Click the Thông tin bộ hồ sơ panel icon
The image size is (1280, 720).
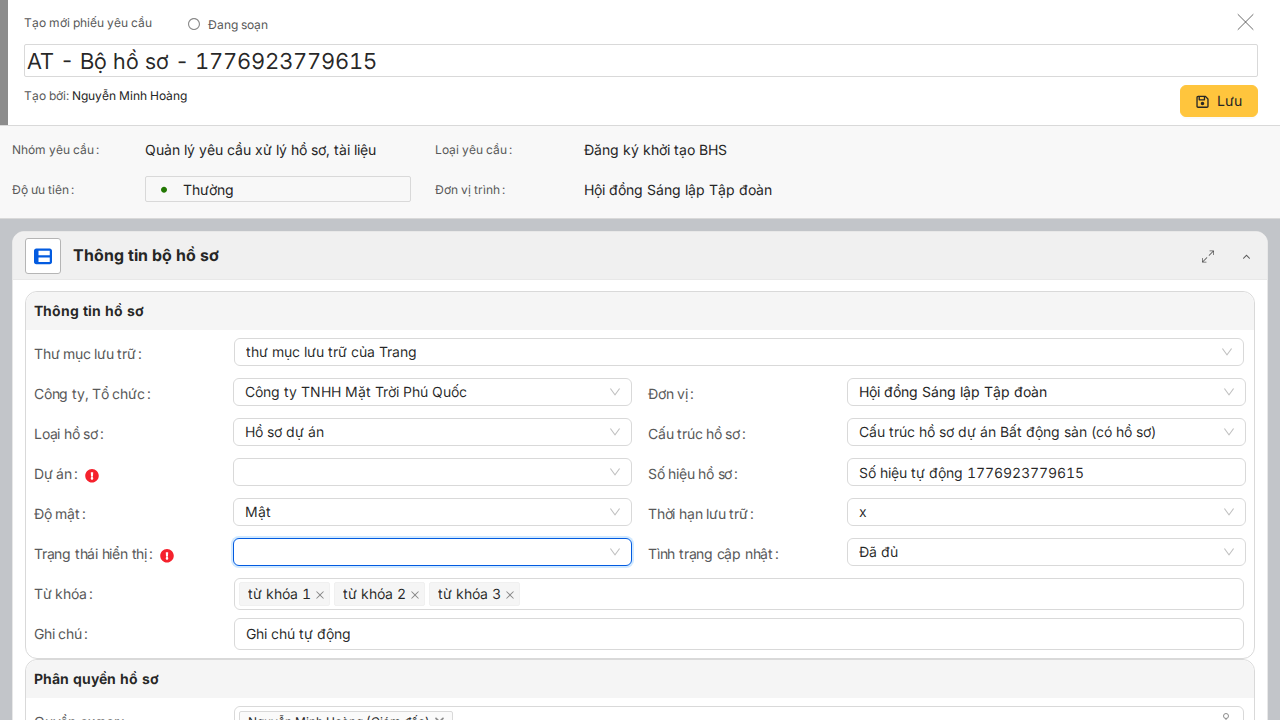pyautogui.click(x=43, y=256)
